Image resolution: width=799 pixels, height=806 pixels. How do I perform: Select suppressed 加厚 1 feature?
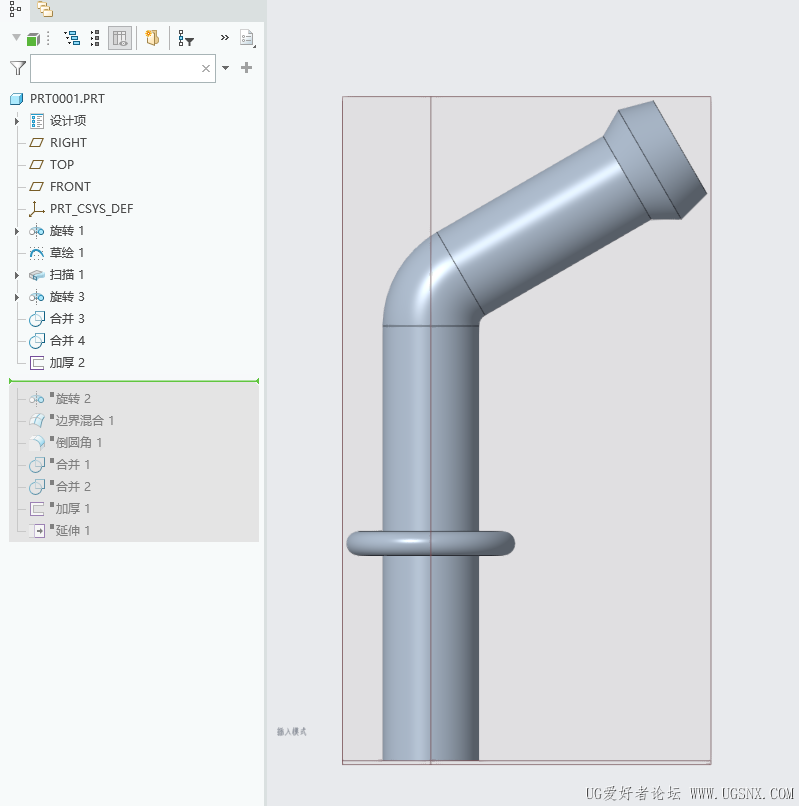(x=73, y=509)
